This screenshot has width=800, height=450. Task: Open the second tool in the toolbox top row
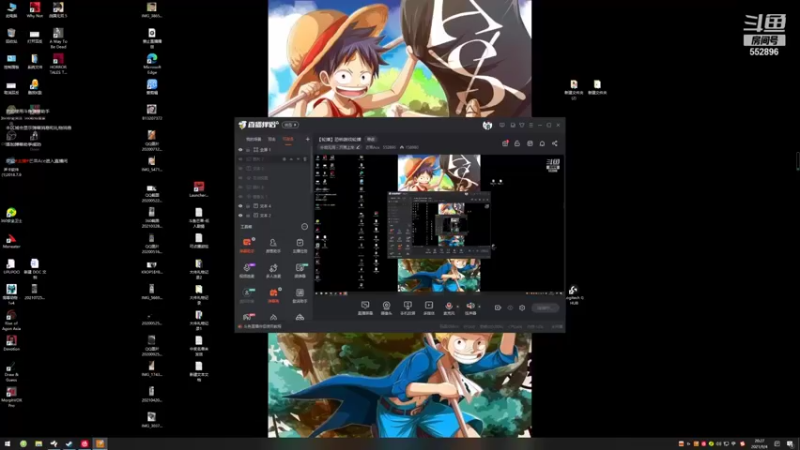pyautogui.click(x=273, y=245)
